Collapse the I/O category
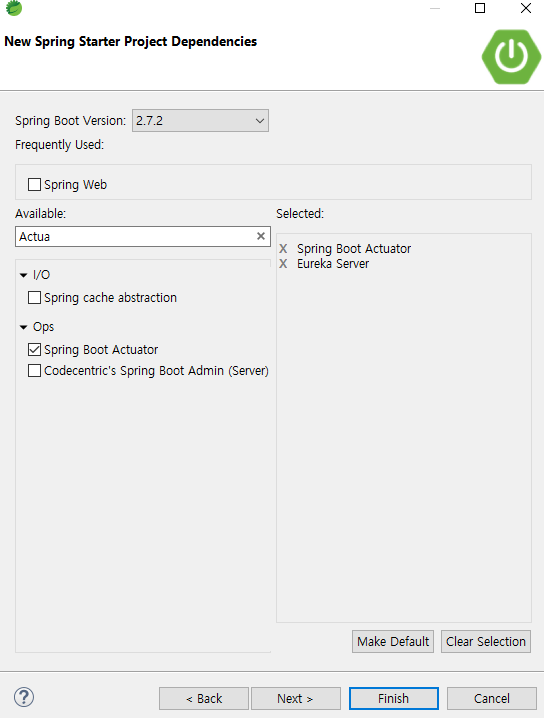The image size is (544, 718). [x=23, y=275]
